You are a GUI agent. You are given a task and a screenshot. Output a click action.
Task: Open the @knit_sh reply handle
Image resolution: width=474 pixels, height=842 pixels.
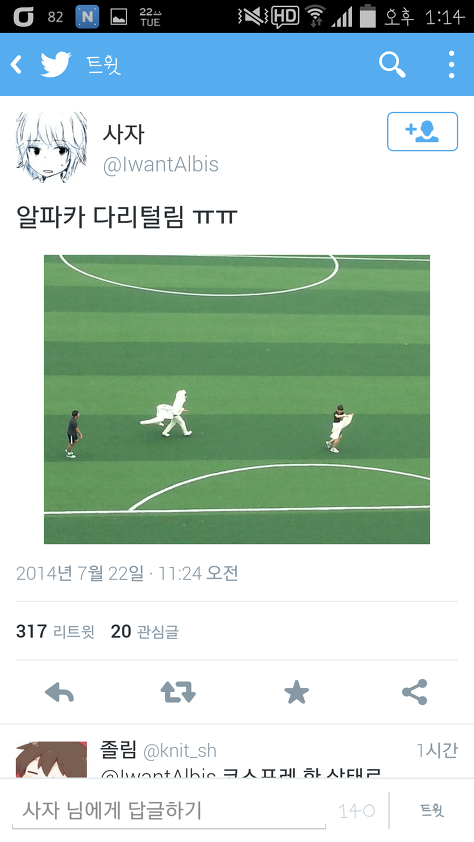(x=180, y=751)
